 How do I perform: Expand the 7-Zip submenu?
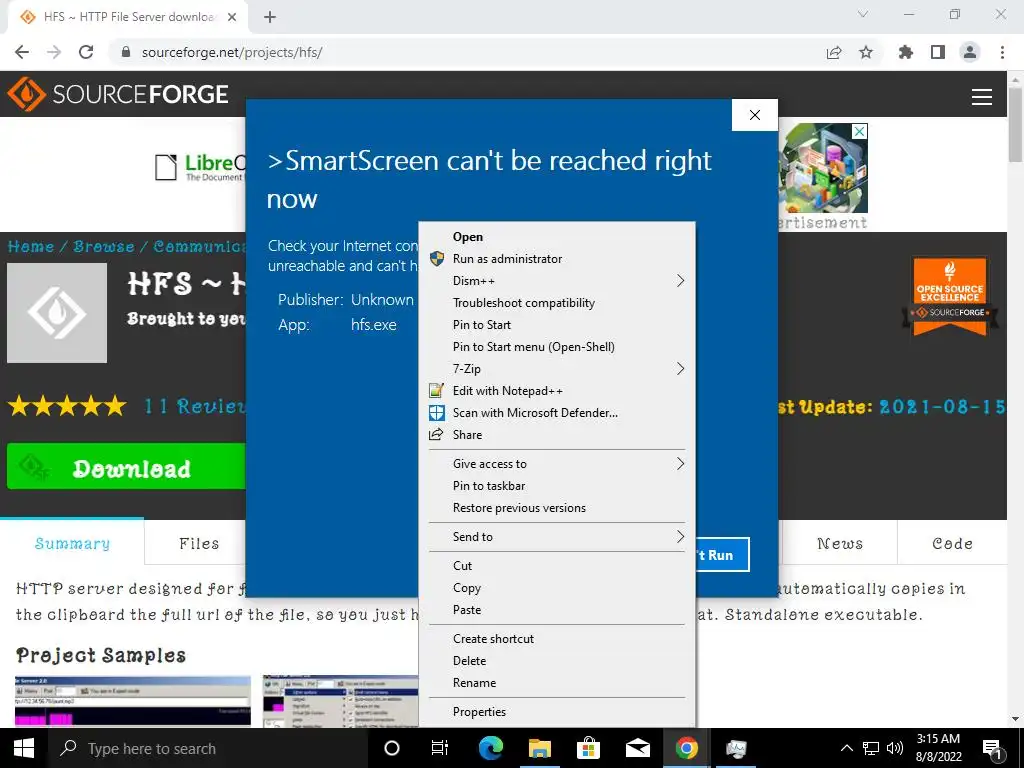pyautogui.click(x=557, y=369)
